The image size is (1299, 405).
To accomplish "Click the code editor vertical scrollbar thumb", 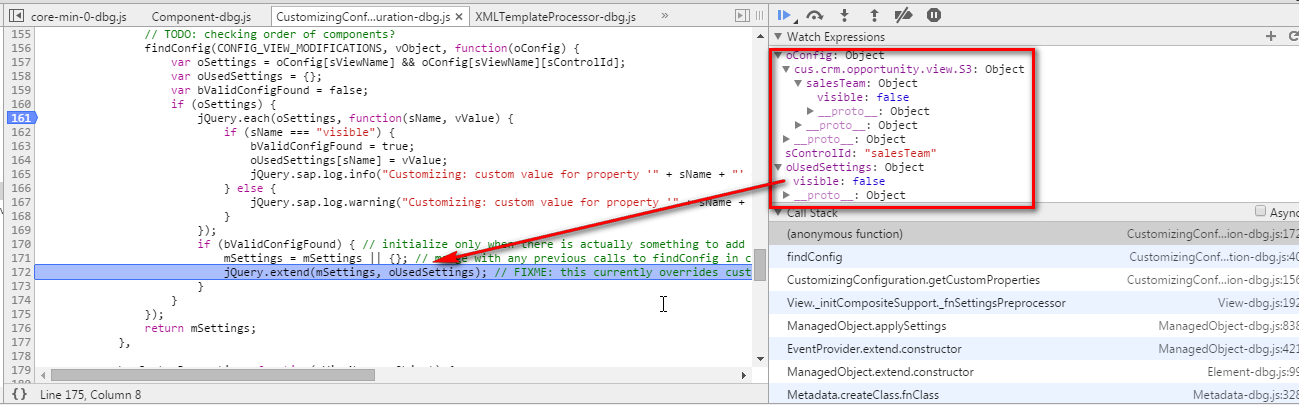I will click(760, 265).
